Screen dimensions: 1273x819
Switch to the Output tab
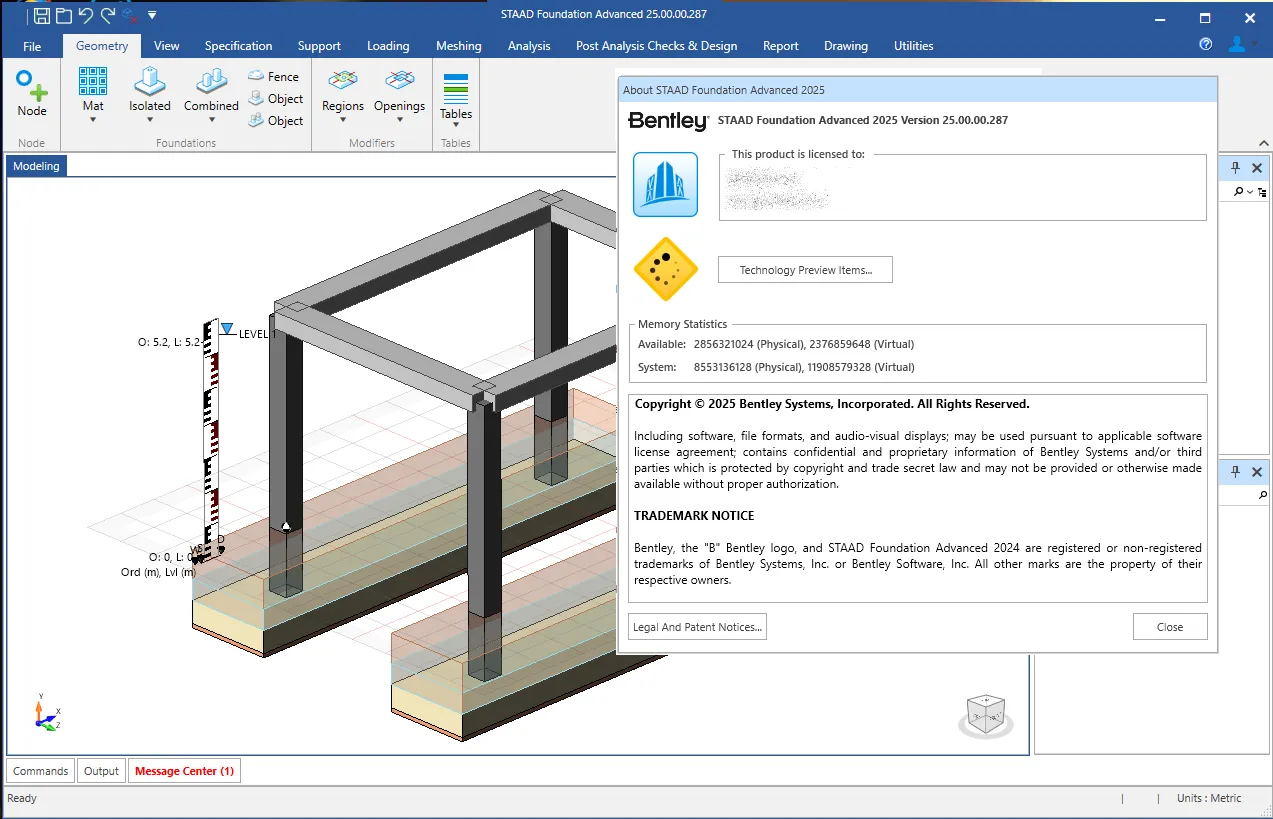coord(101,771)
